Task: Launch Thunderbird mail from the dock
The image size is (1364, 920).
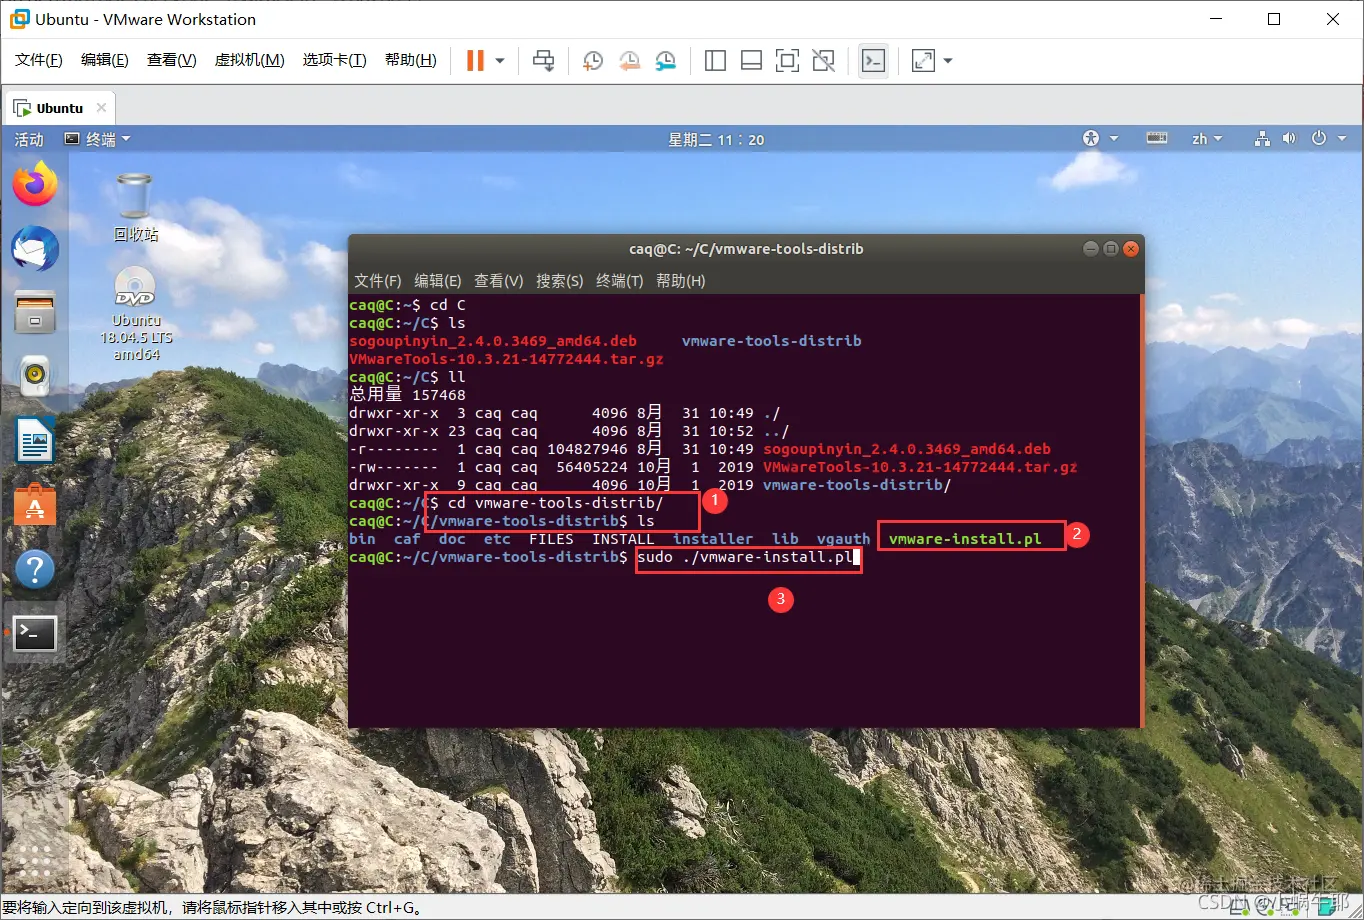Action: click(x=35, y=249)
